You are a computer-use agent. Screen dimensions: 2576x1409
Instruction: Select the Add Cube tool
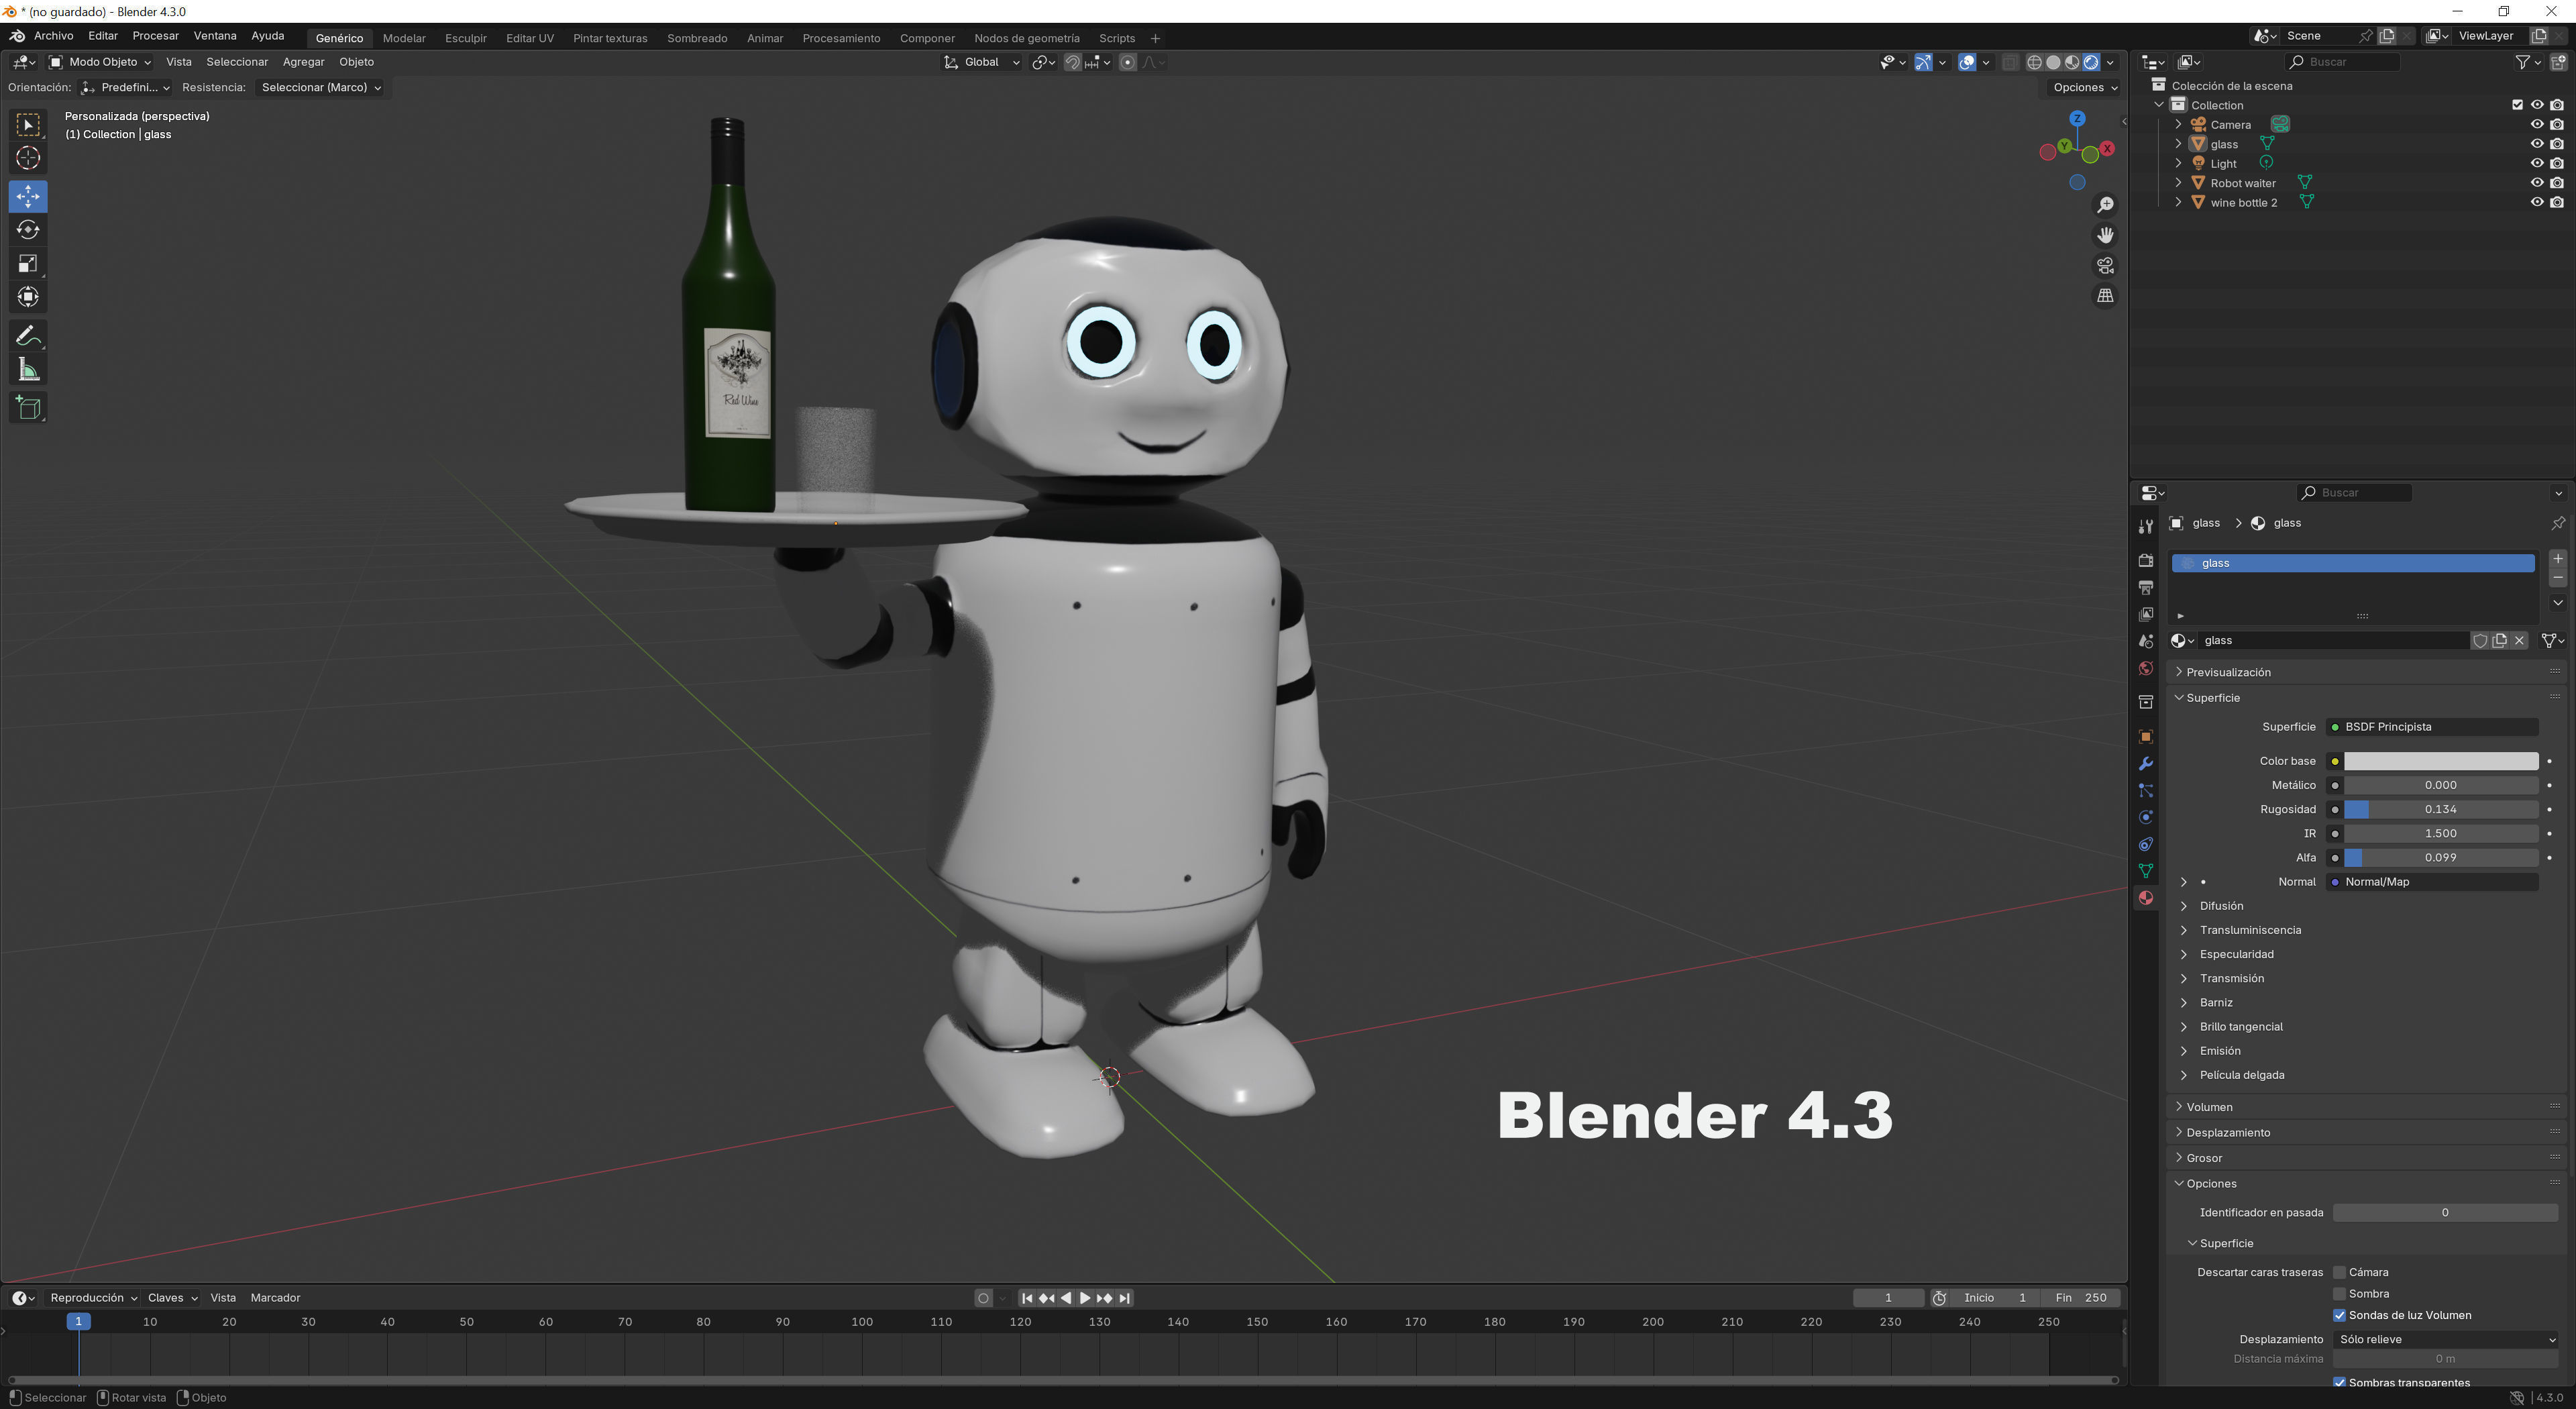click(28, 408)
